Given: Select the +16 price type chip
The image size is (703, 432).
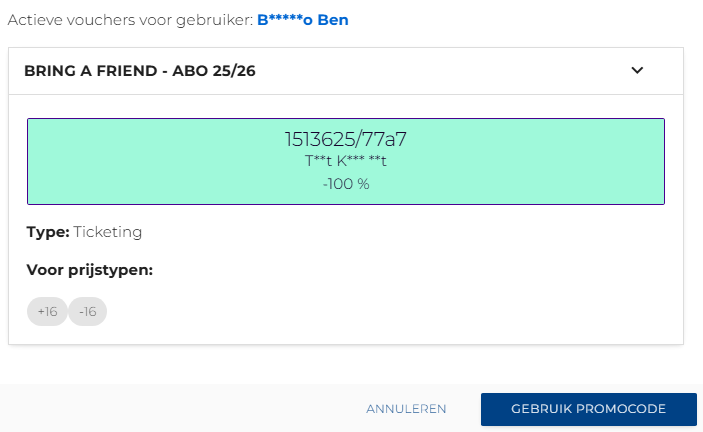Looking at the screenshot, I should [47, 311].
